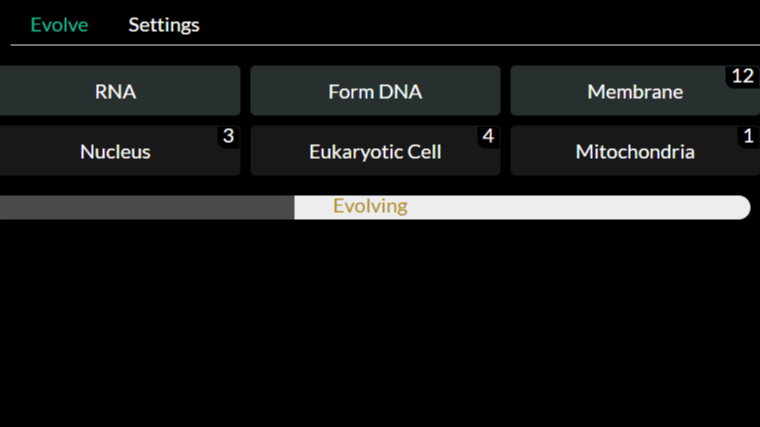Click the Nucleus button
The width and height of the screenshot is (760, 427).
pyautogui.click(x=116, y=152)
